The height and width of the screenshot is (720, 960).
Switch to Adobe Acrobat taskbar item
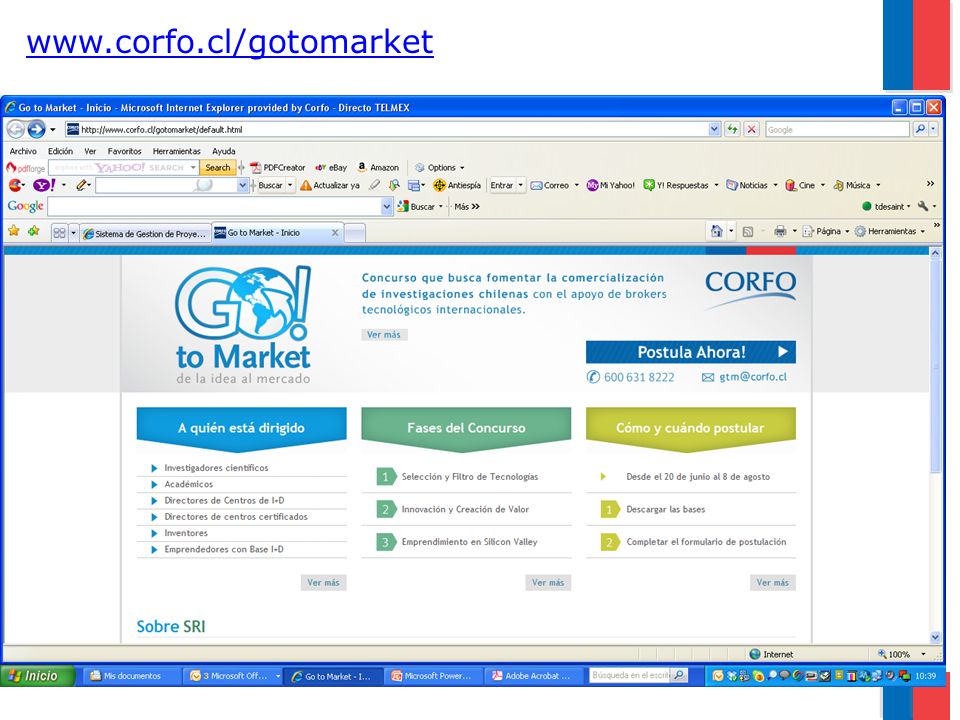pos(535,676)
